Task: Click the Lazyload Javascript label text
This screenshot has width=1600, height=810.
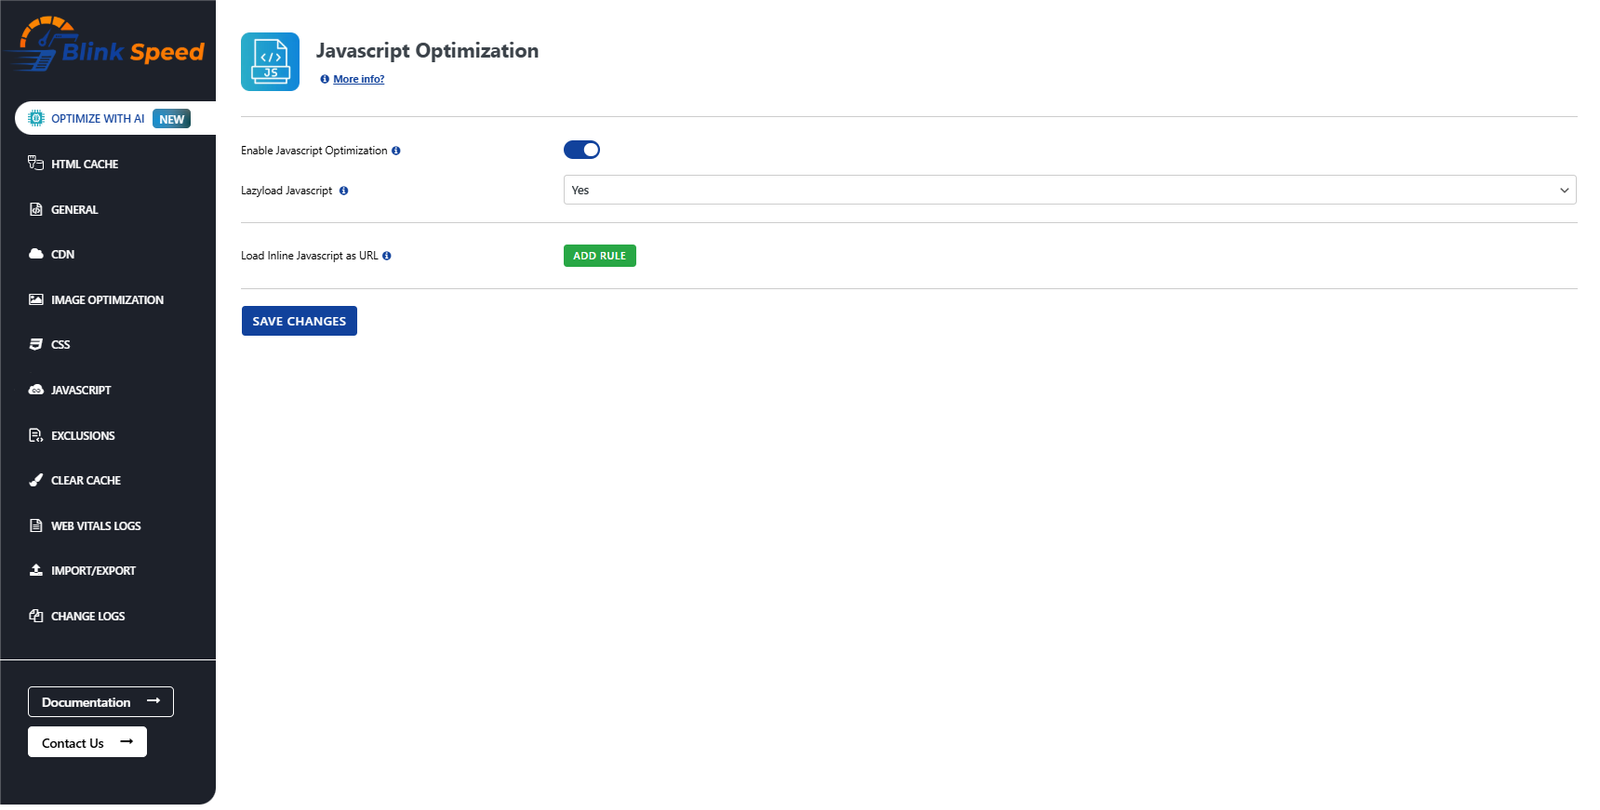Action: click(x=287, y=191)
